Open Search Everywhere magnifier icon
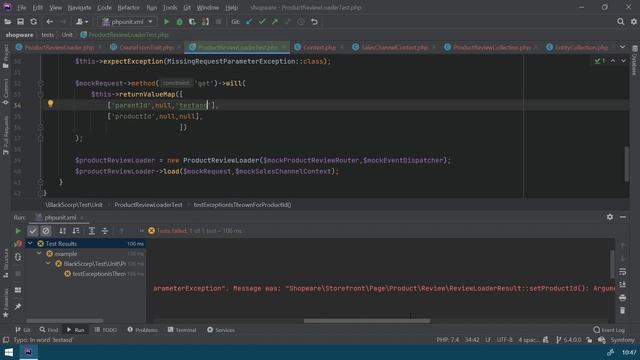The height and width of the screenshot is (360, 640). (620, 22)
